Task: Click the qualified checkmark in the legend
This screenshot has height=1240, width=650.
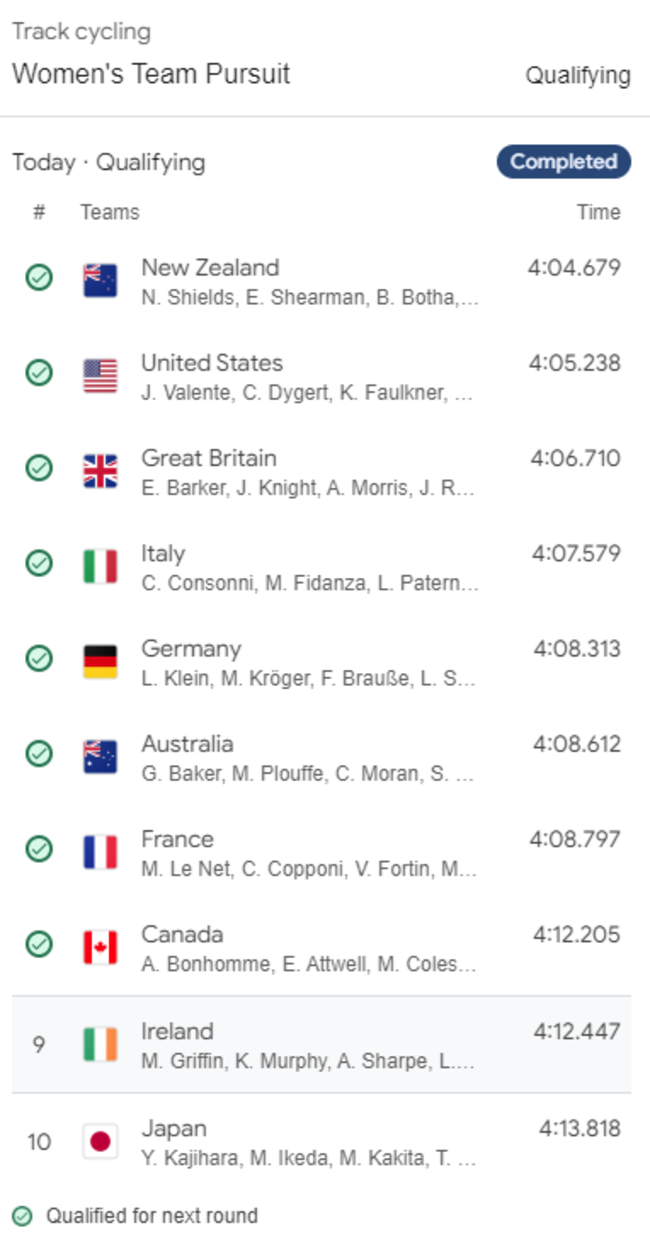Action: (x=22, y=1216)
